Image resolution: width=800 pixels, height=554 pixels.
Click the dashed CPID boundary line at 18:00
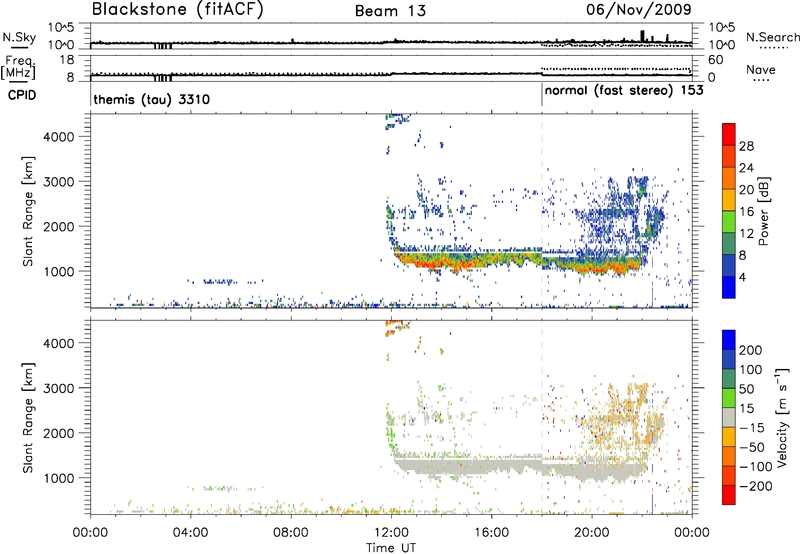pos(542,210)
